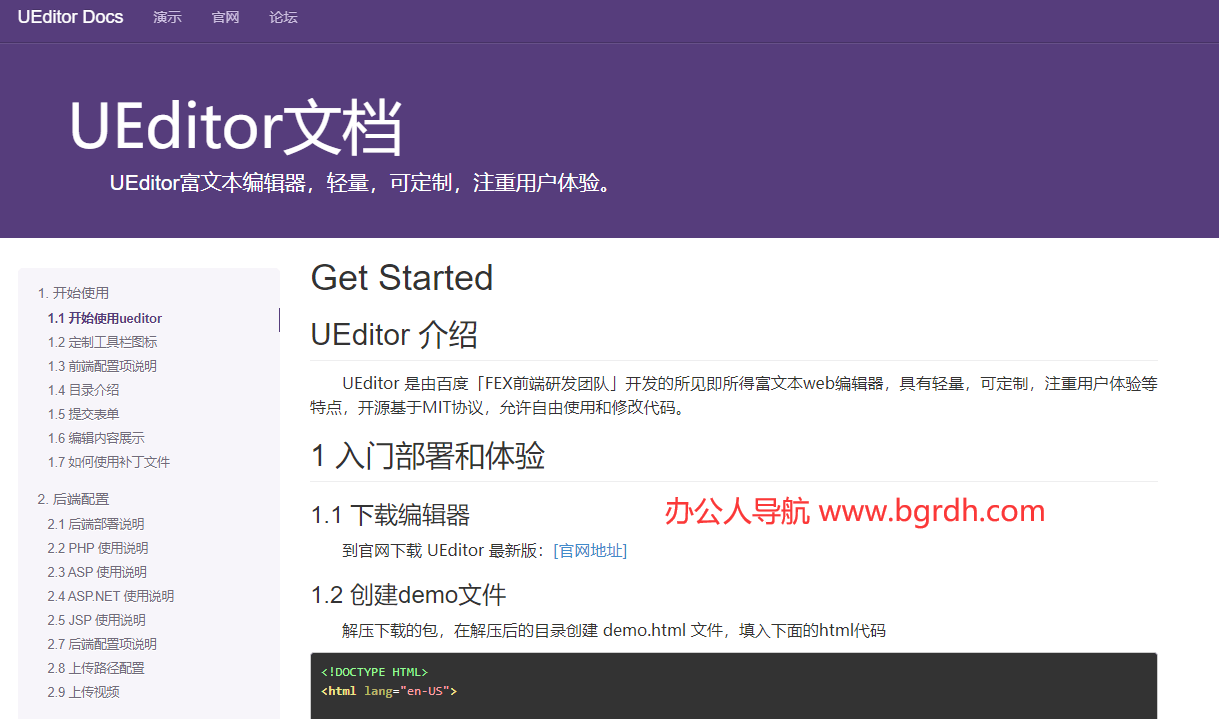Click the 官网 navigation item
Image resolution: width=1219 pixels, height=719 pixels.
[224, 17]
